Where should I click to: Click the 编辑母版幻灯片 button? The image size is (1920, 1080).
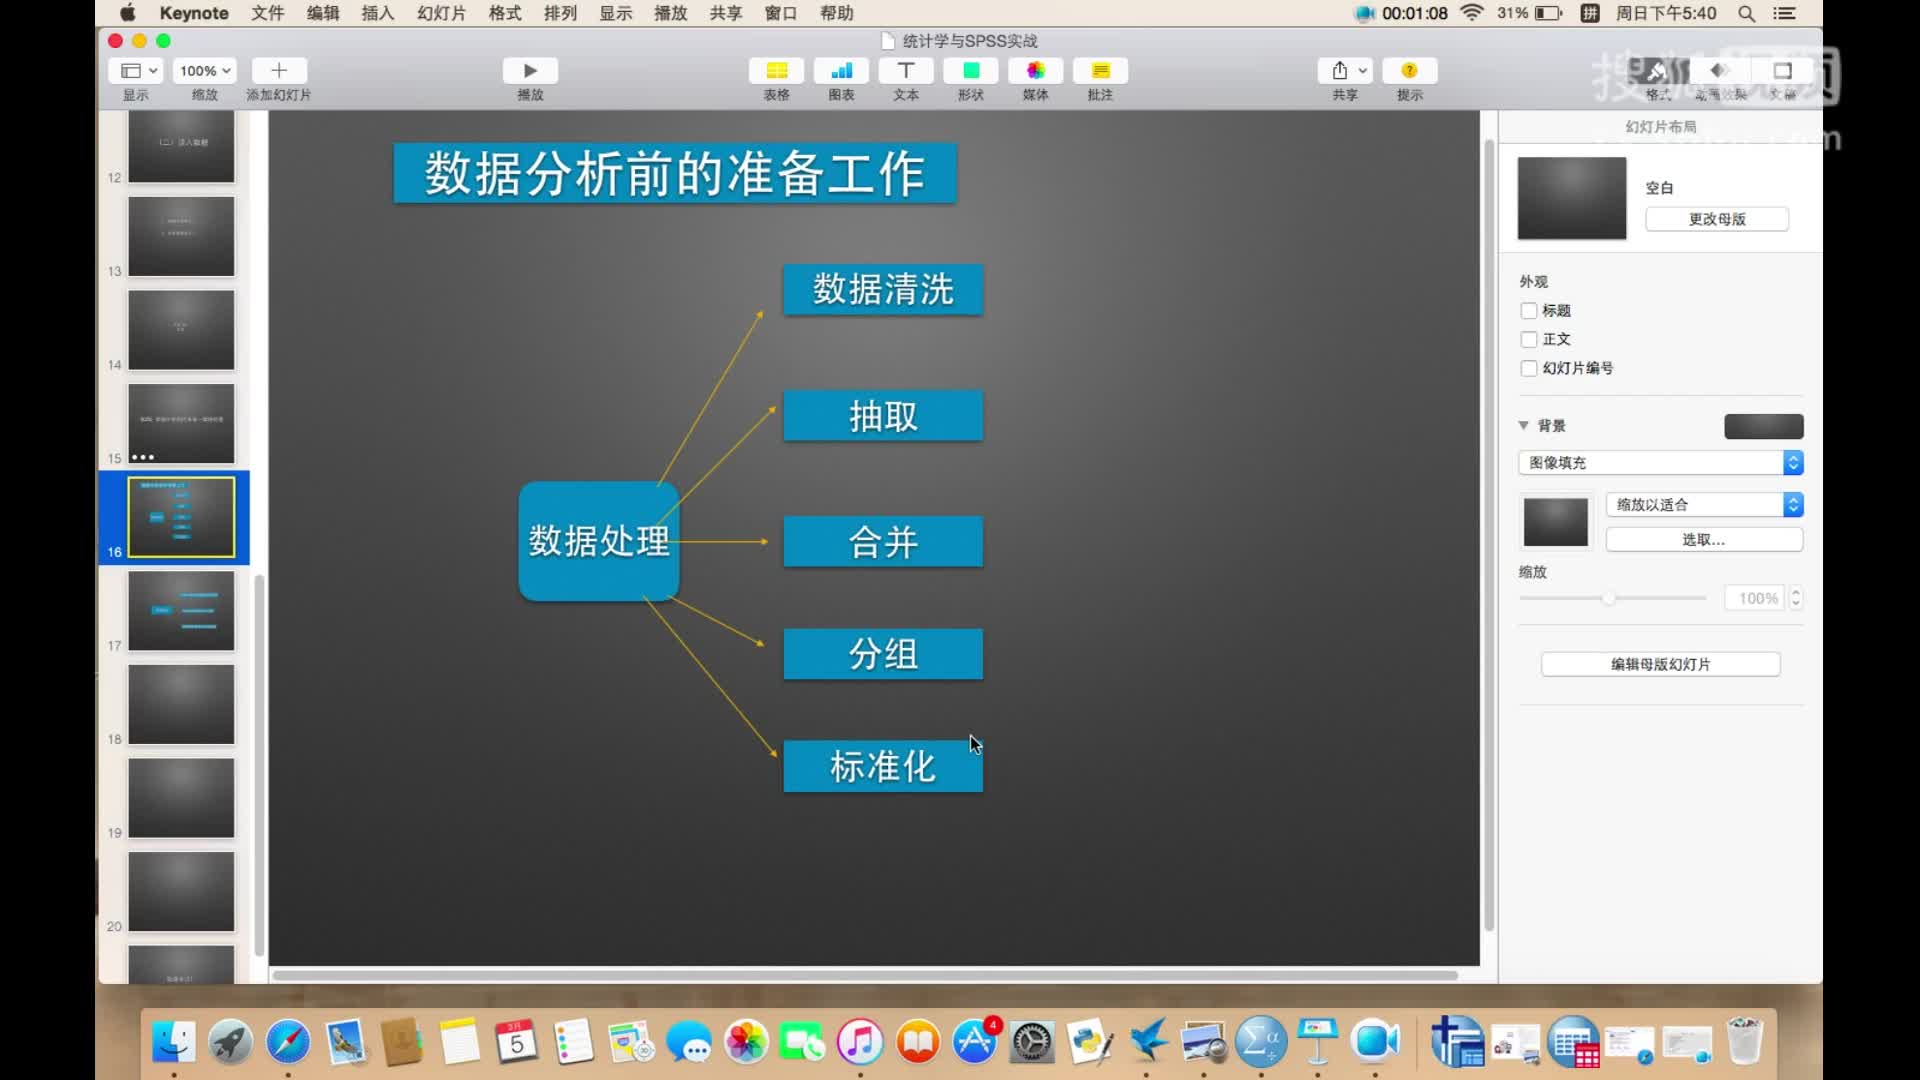(1660, 663)
